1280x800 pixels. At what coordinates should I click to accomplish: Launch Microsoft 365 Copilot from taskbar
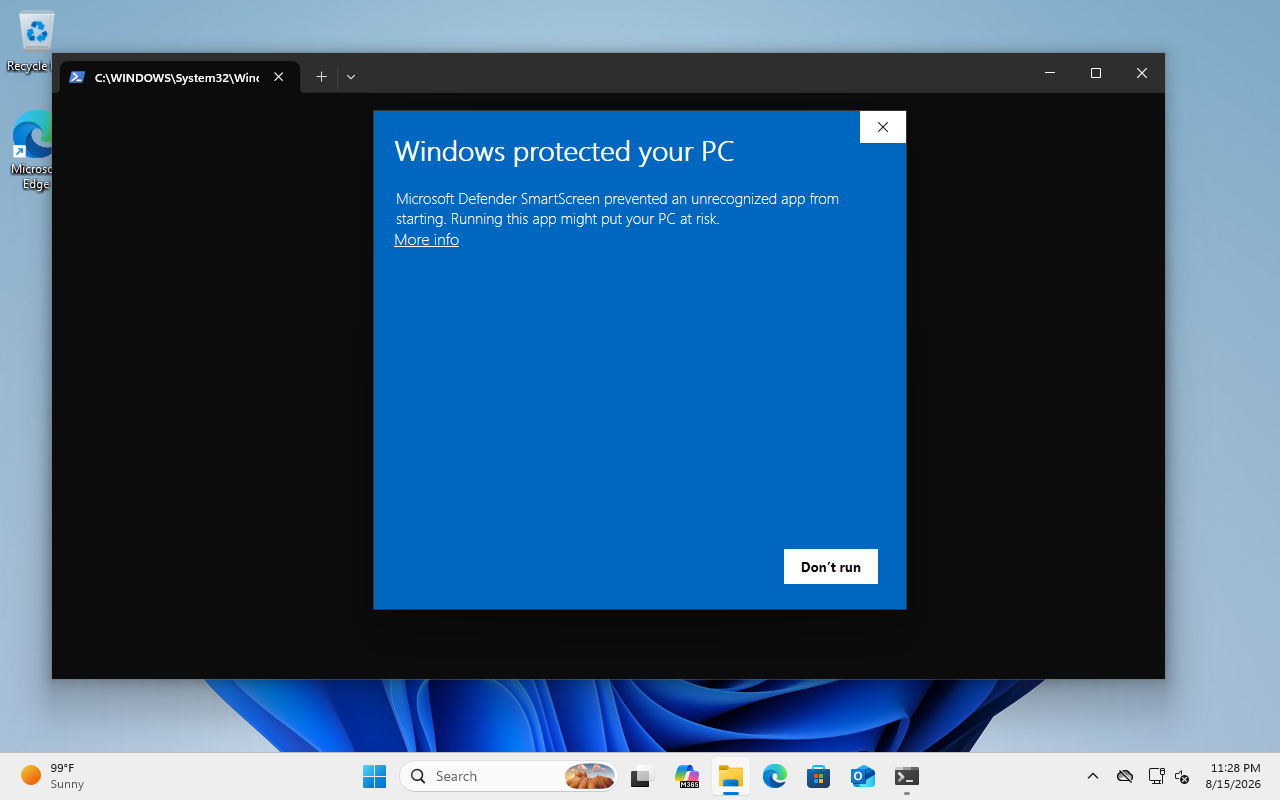(x=687, y=776)
